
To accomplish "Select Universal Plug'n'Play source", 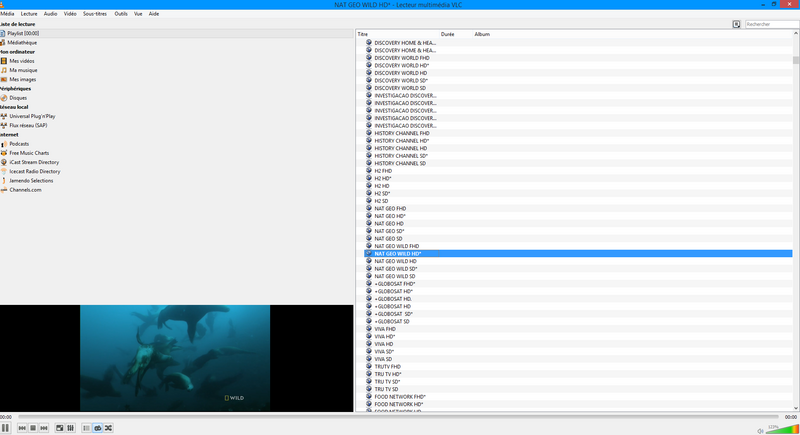I will click(x=32, y=116).
